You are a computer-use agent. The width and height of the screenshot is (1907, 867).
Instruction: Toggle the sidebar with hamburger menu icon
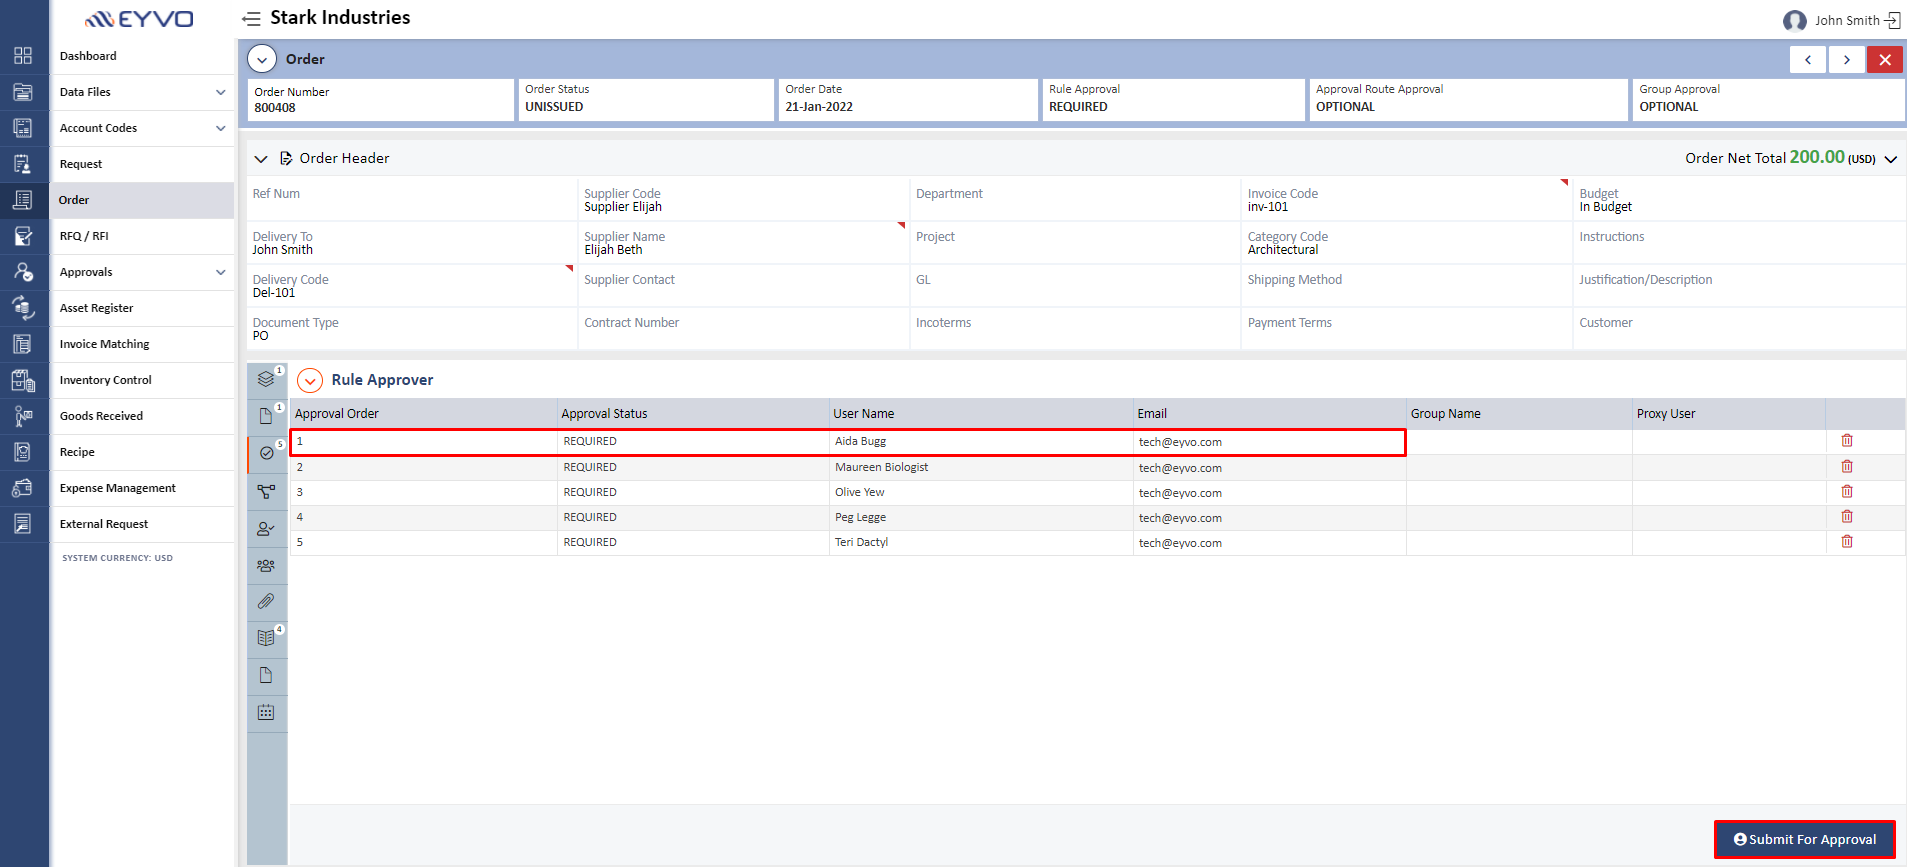click(251, 18)
